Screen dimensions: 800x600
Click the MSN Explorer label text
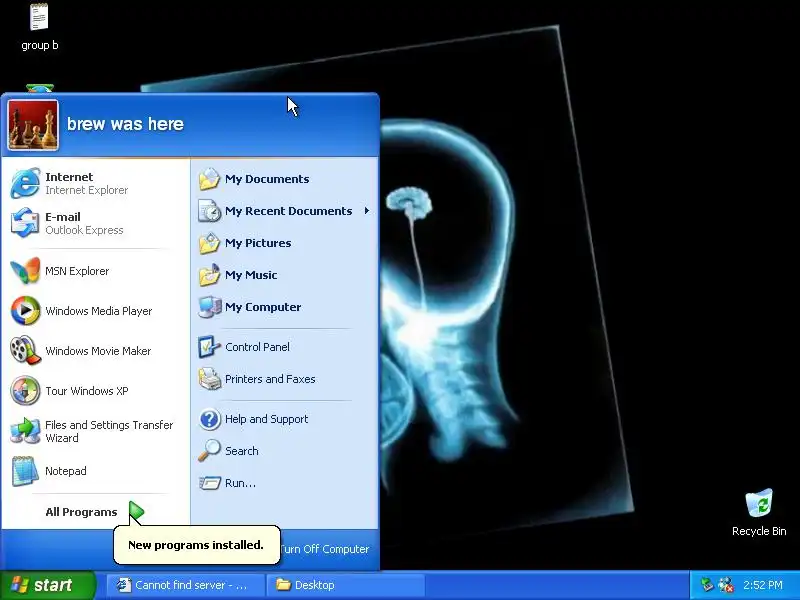(x=77, y=271)
